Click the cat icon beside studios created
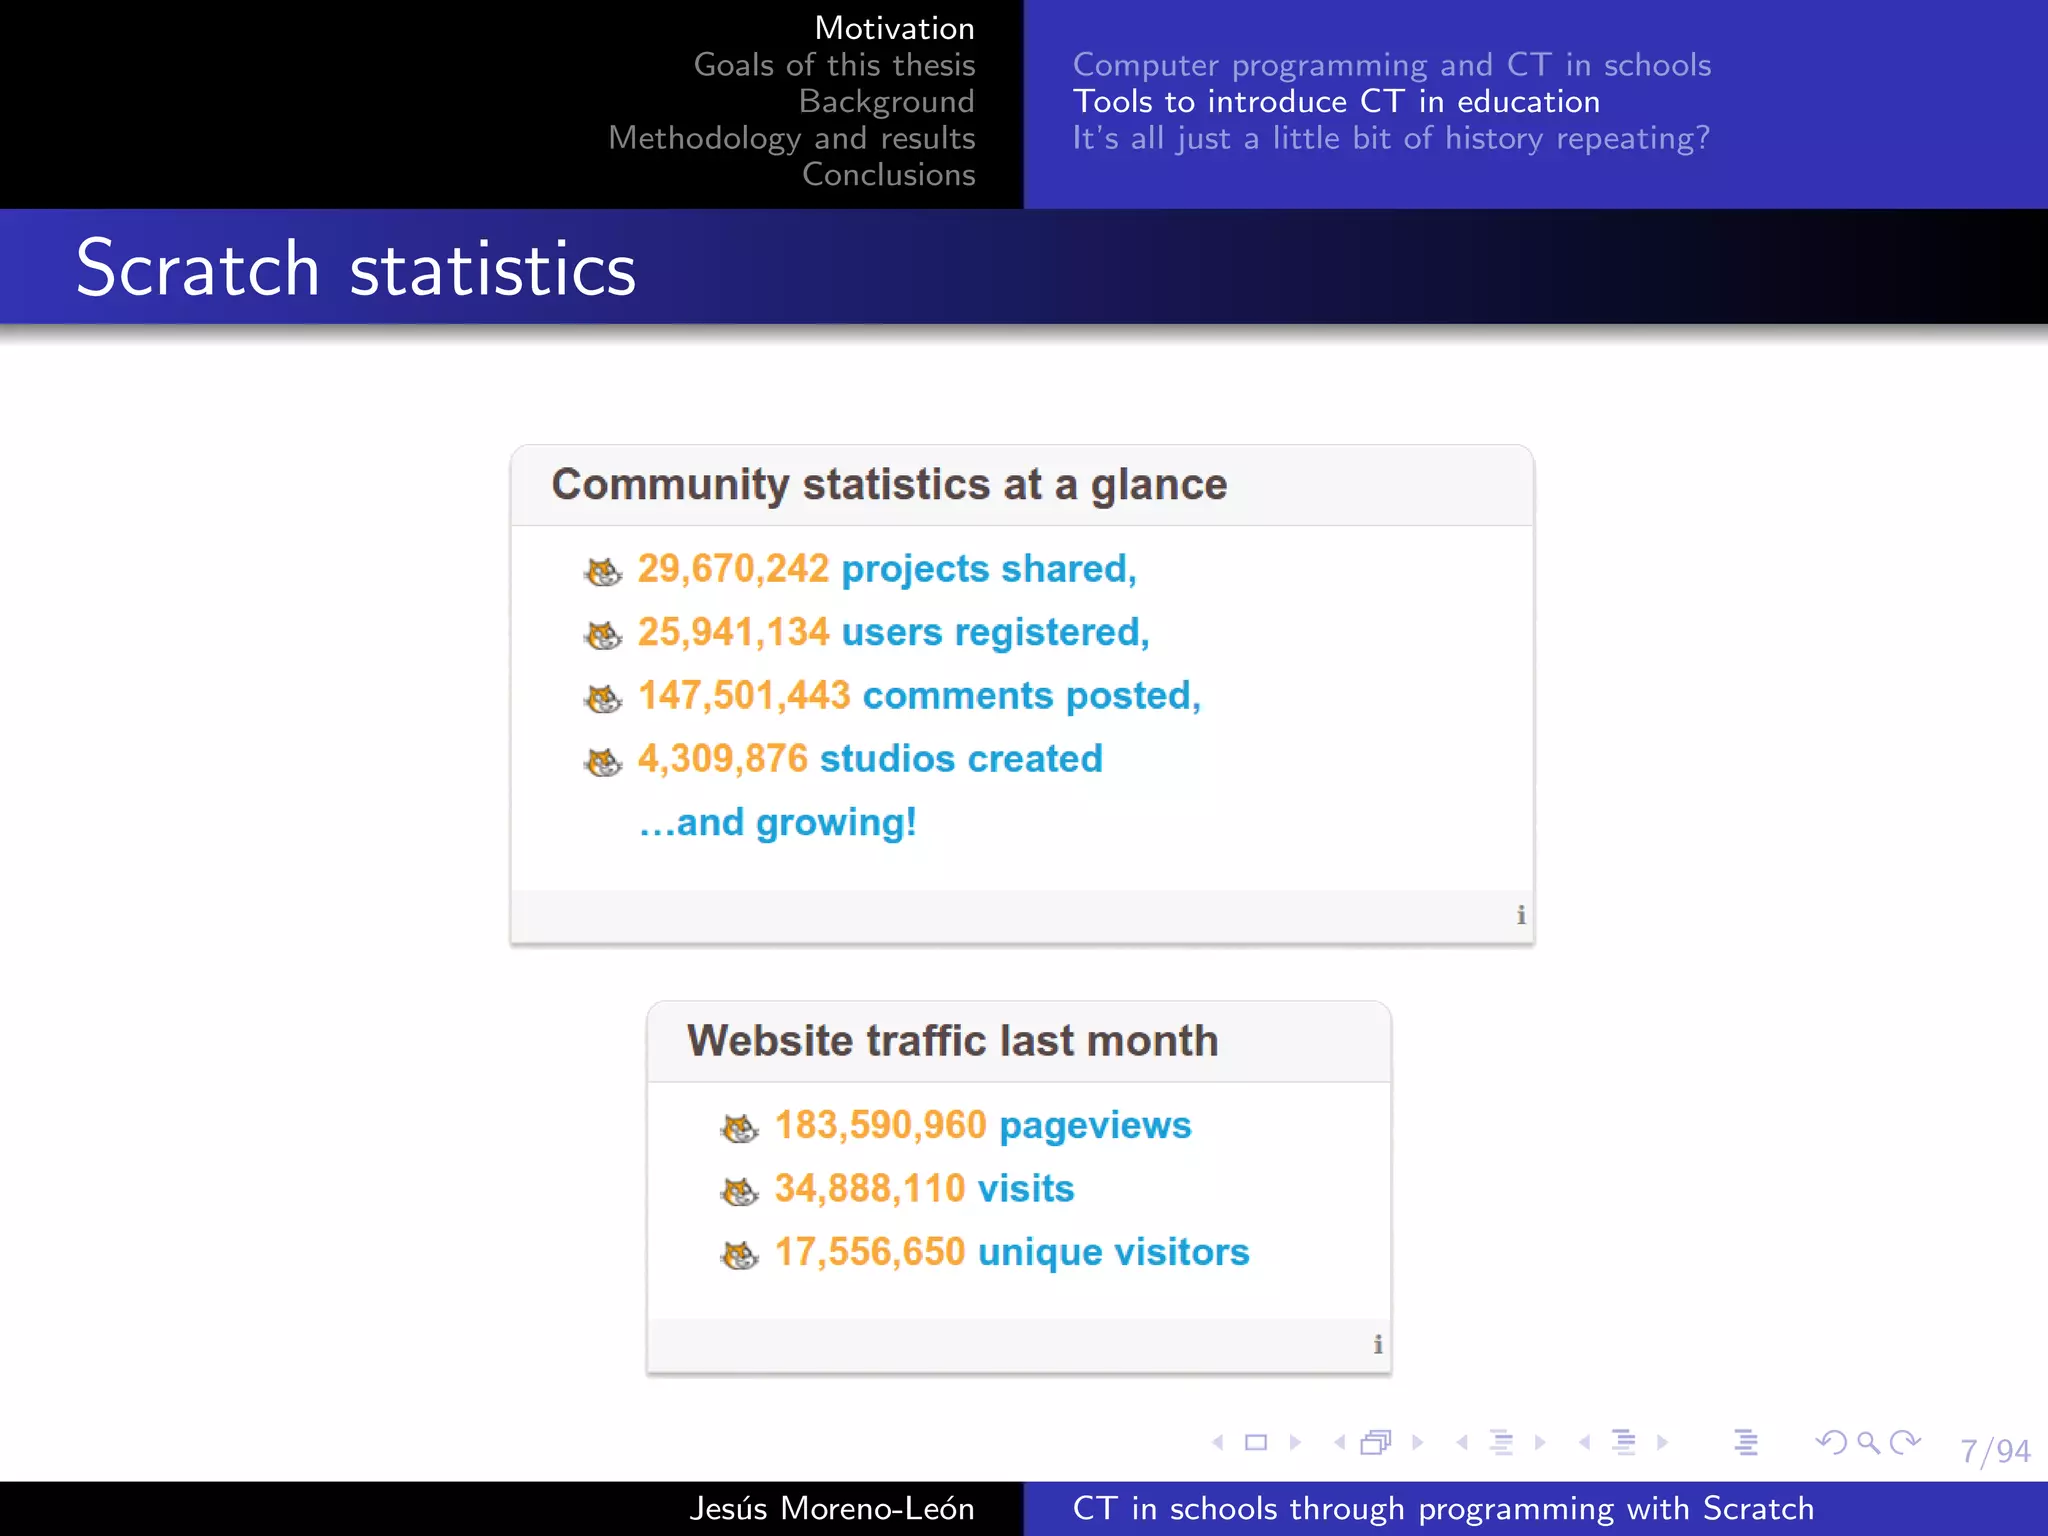The width and height of the screenshot is (2048, 1536). (603, 761)
